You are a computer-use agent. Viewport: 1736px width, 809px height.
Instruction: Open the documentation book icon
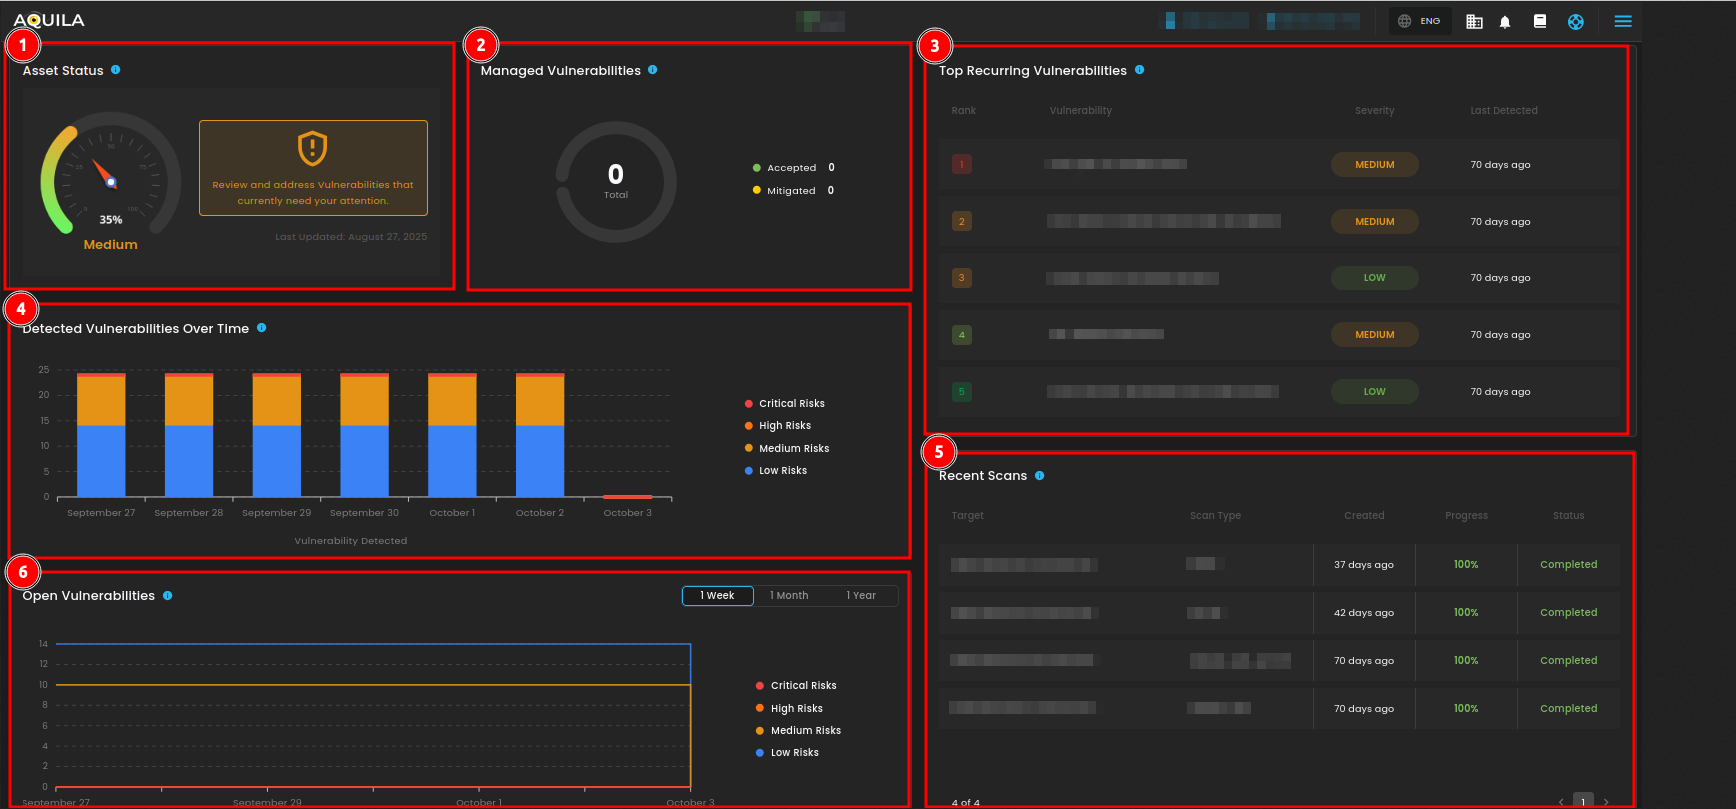[1540, 21]
